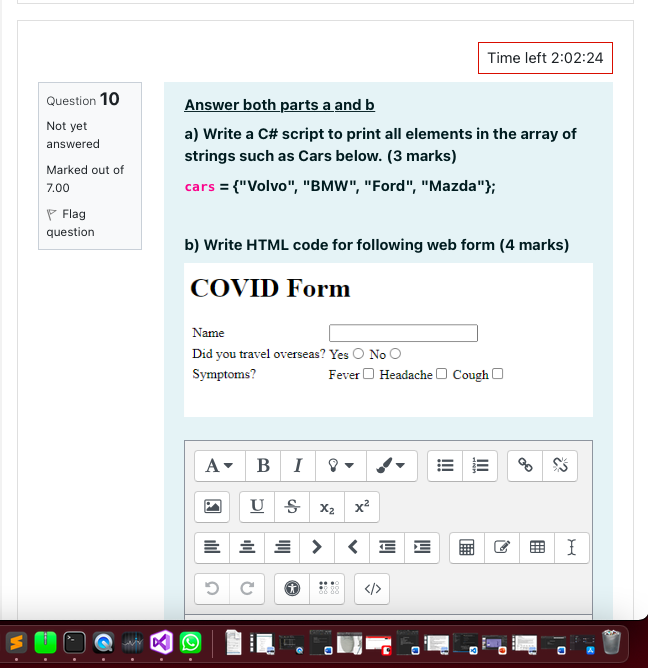Switch to HTML source code view

[372, 588]
